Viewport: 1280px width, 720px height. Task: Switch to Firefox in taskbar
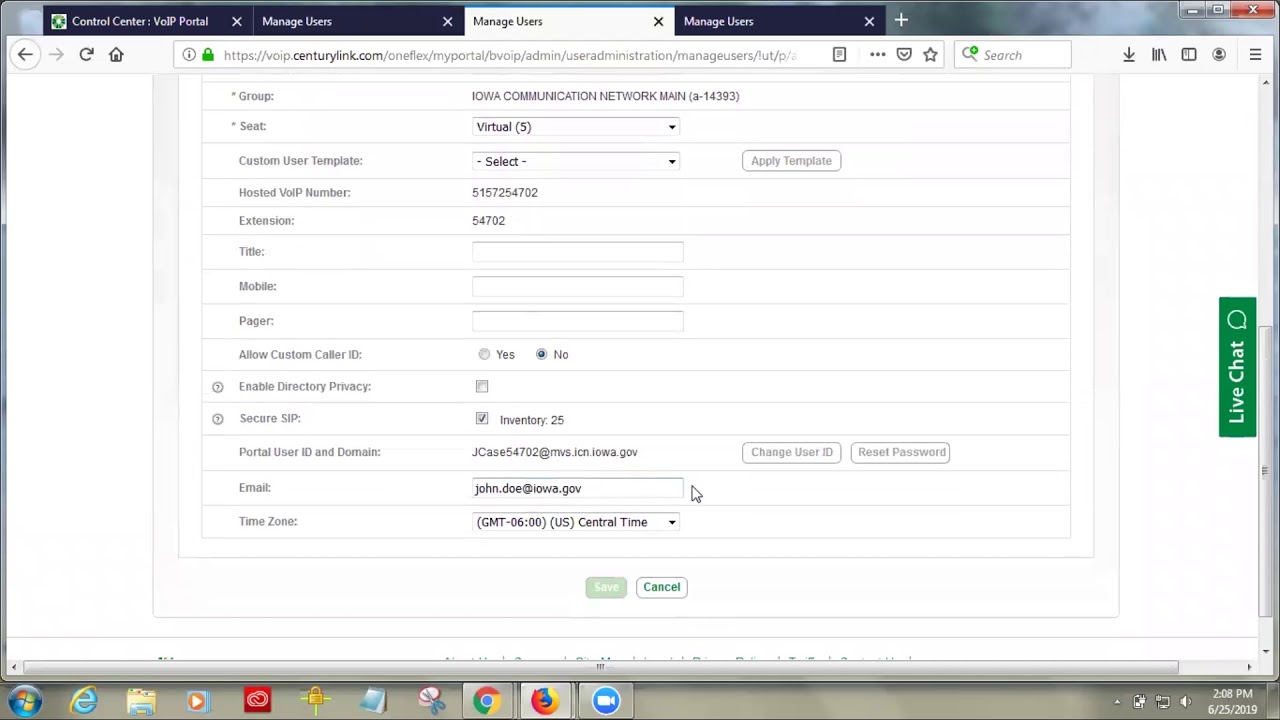(545, 701)
